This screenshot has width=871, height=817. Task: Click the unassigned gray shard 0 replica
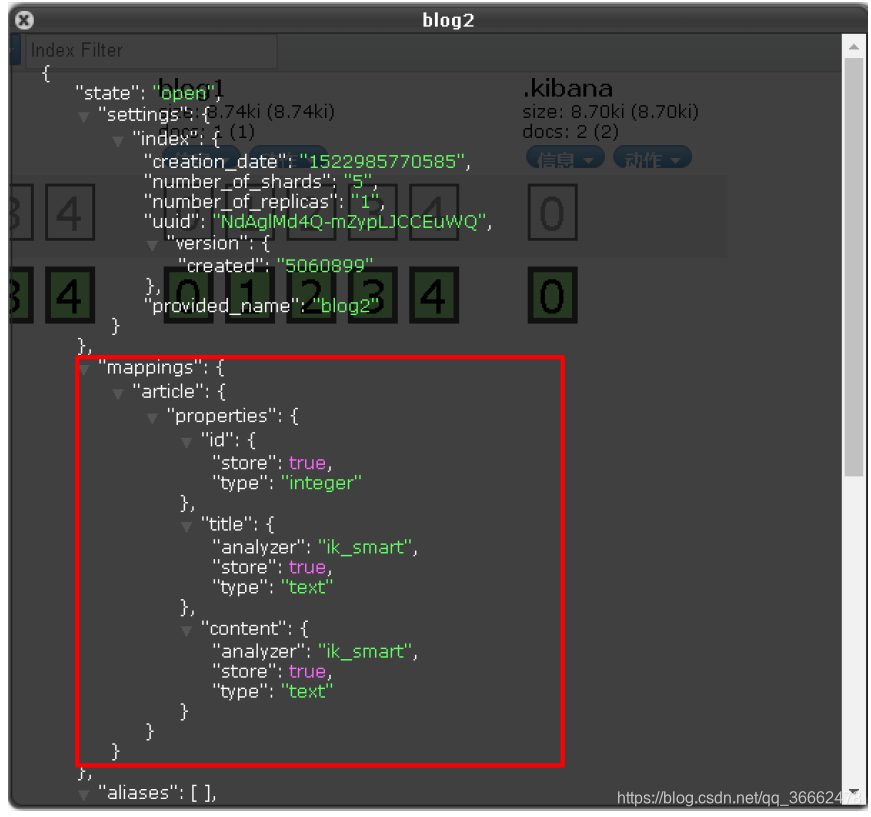(553, 212)
